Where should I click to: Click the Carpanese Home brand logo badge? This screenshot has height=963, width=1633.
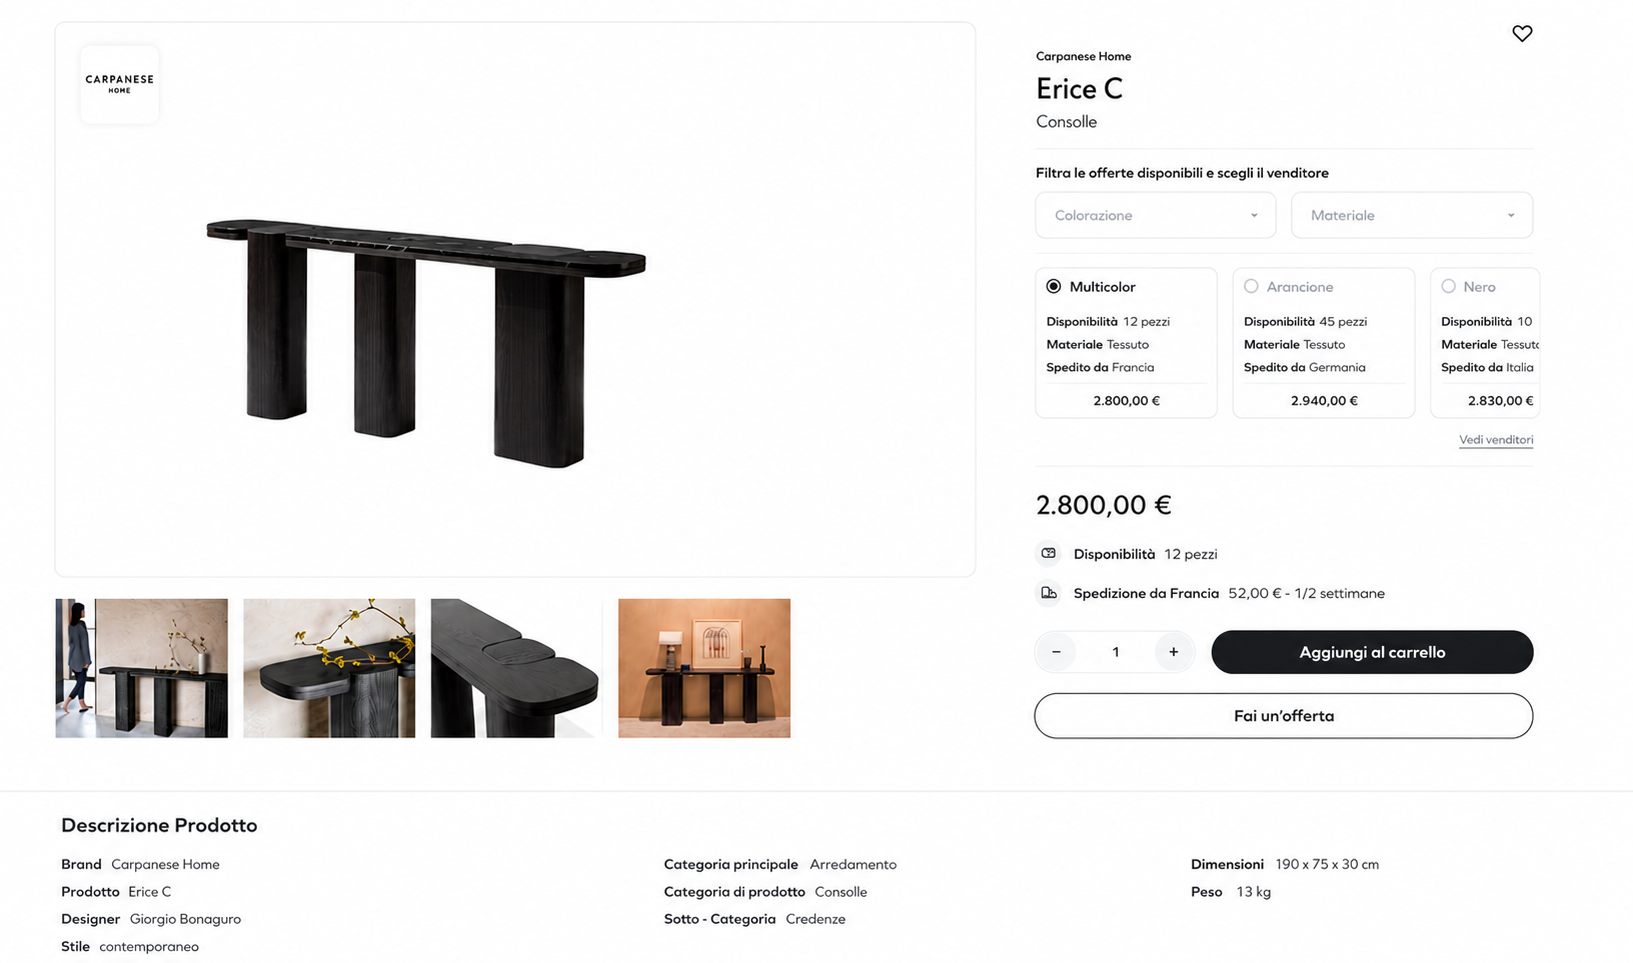pos(119,84)
